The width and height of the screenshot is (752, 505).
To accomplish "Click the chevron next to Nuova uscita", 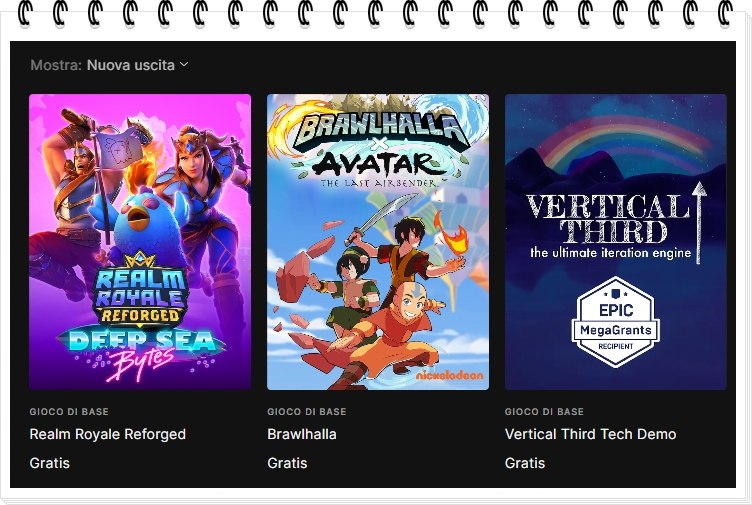I will (x=184, y=65).
